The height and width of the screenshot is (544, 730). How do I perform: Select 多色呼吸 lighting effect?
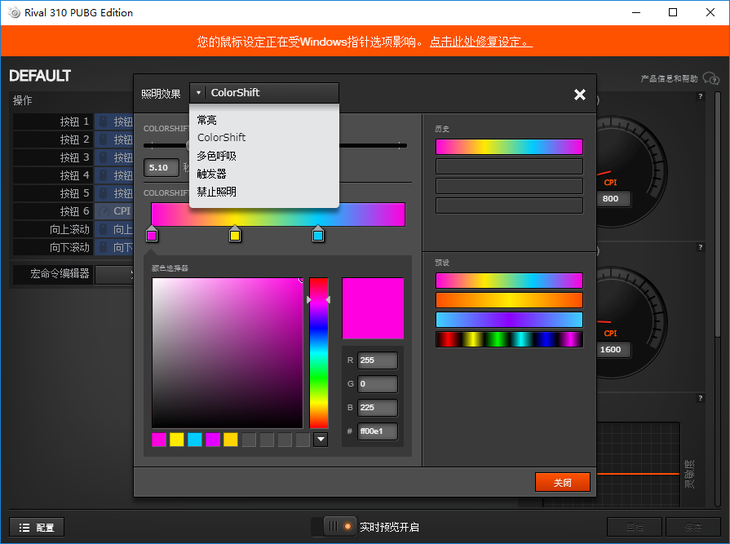coord(216,156)
